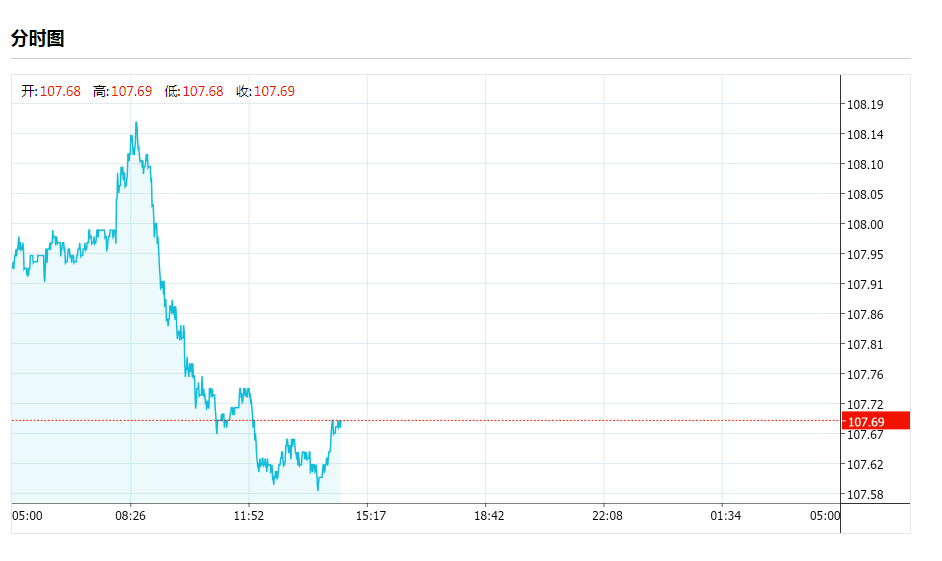Screen dimensions: 942x561
Task: Click the 08:26 time axis label
Action: point(131,516)
